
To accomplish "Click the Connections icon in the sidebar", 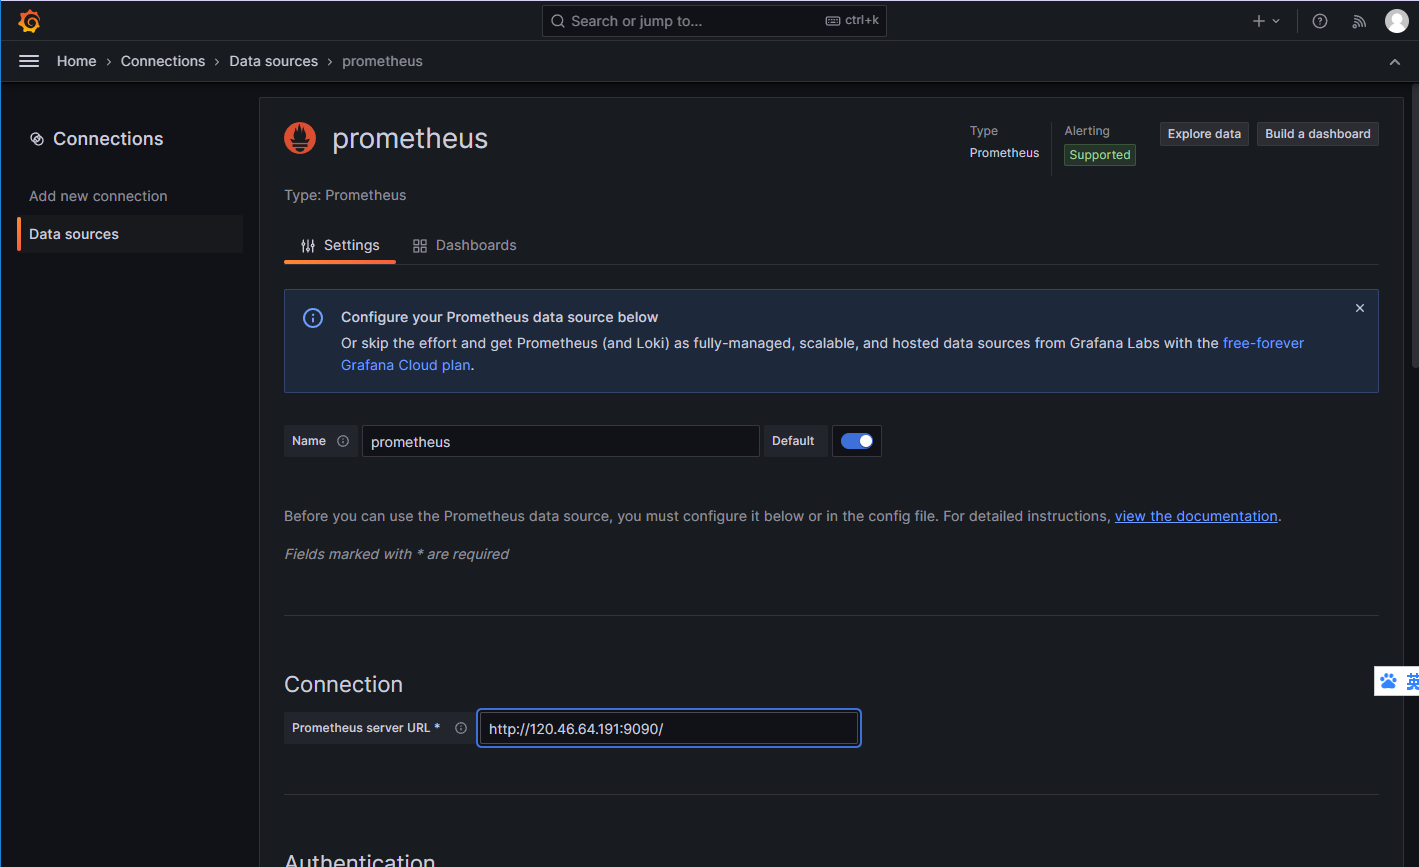I will point(37,138).
